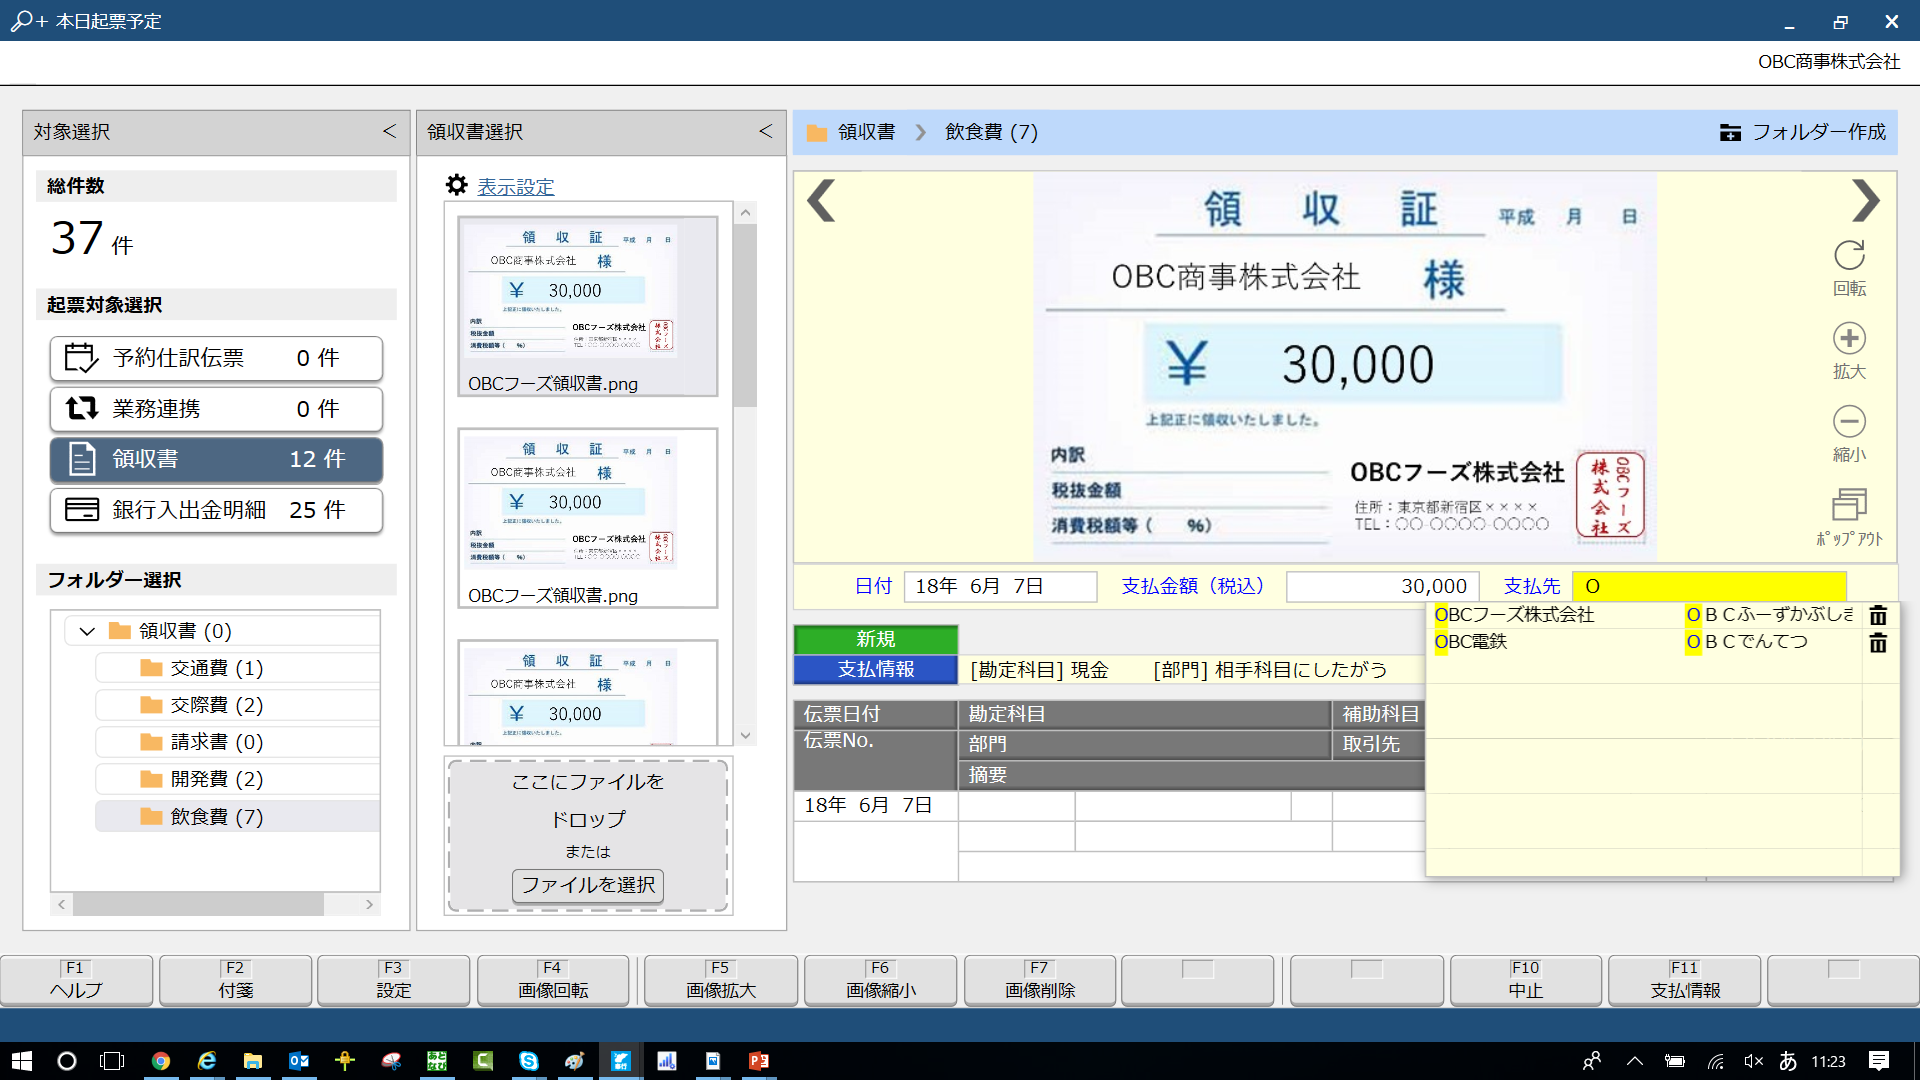The width and height of the screenshot is (1920, 1080).
Task: Click the thumbnail list scroll down arrow
Action: point(745,735)
